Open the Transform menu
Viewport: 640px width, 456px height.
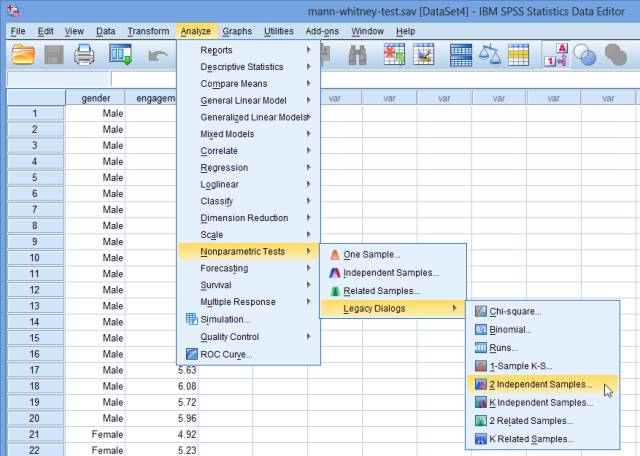point(148,31)
